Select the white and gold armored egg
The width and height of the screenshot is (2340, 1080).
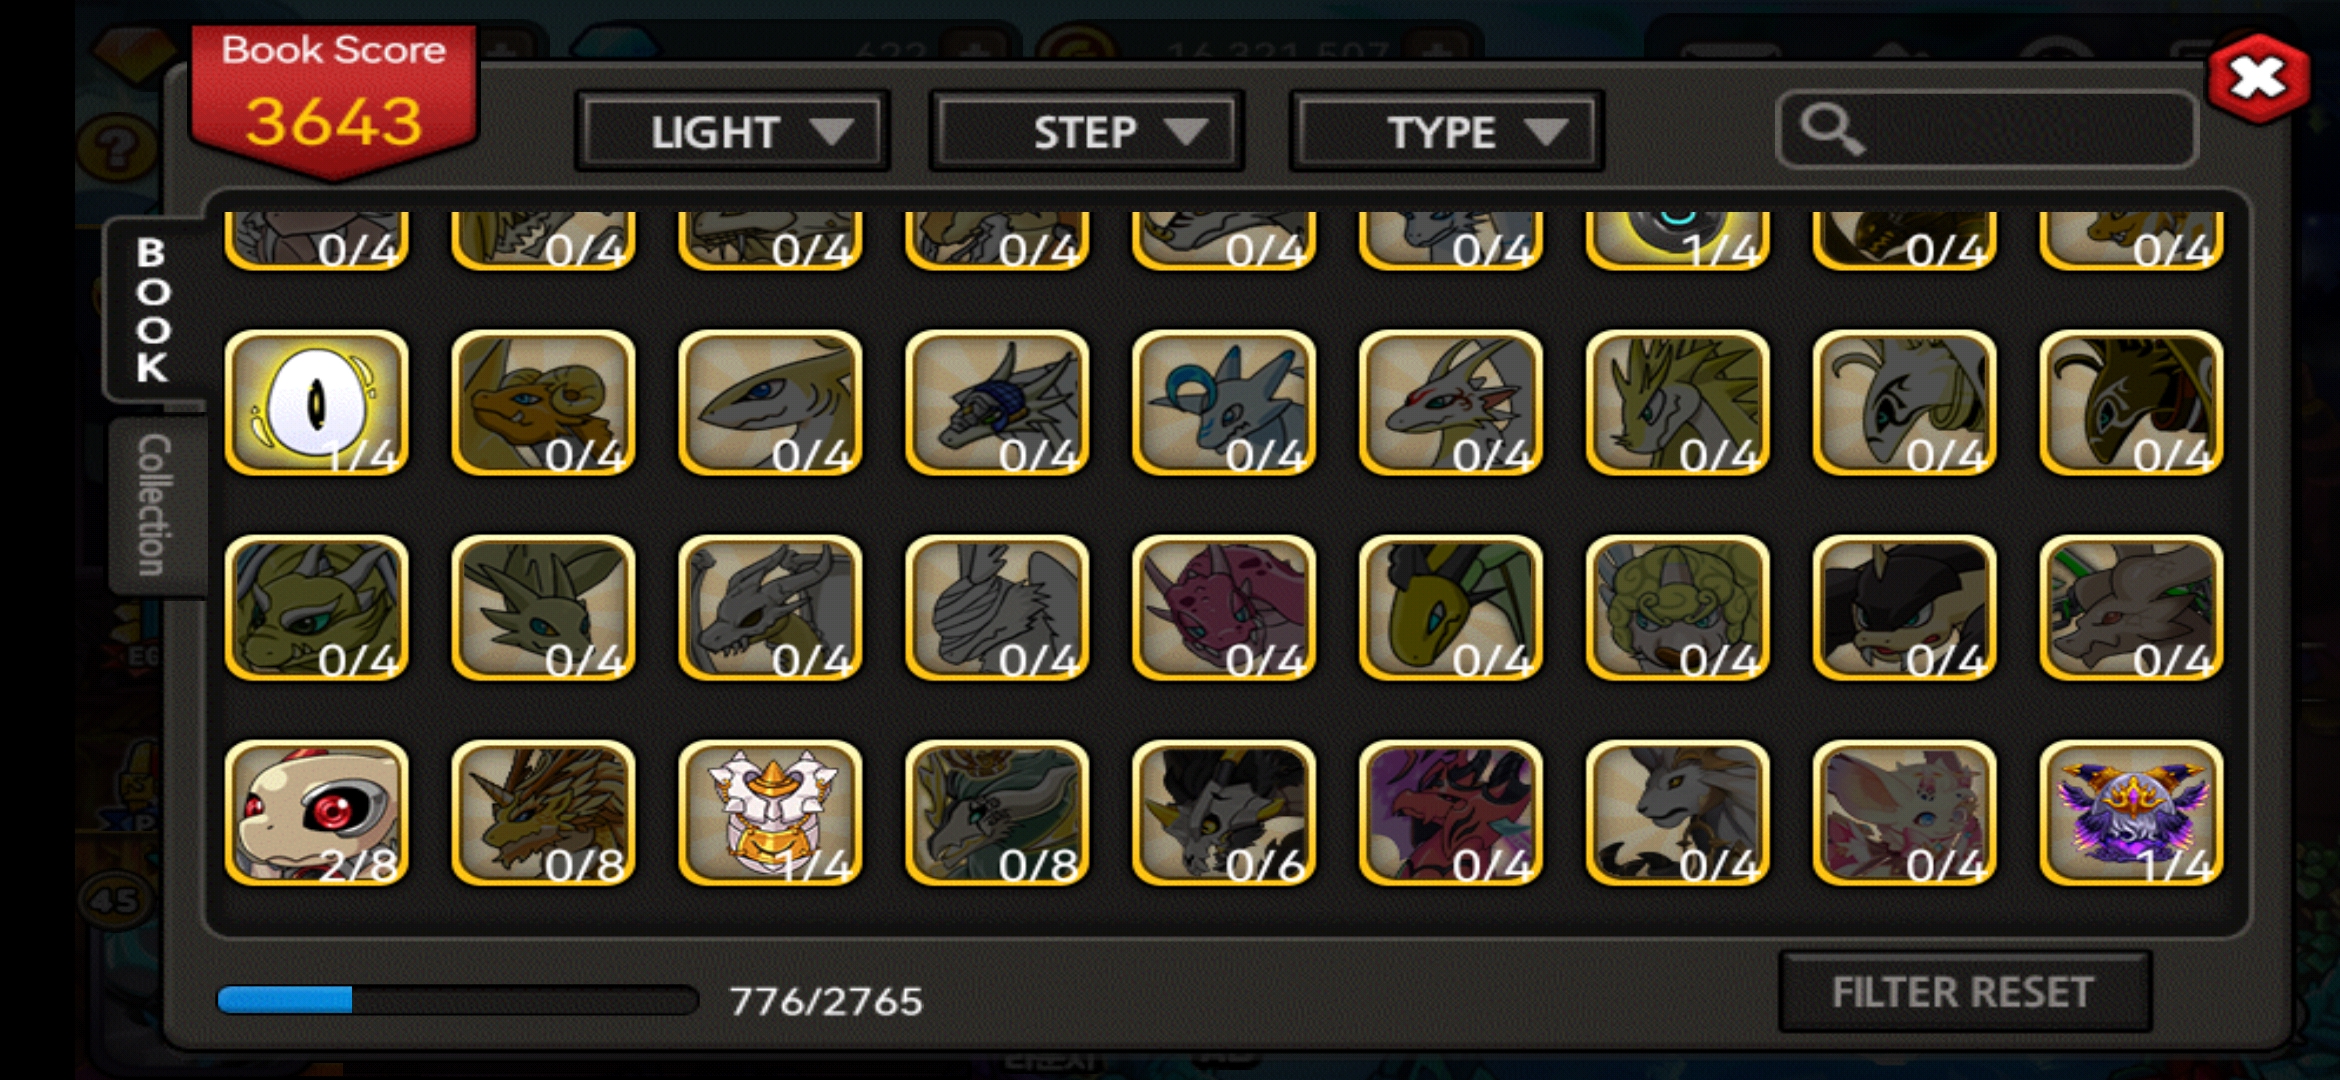[x=770, y=813]
